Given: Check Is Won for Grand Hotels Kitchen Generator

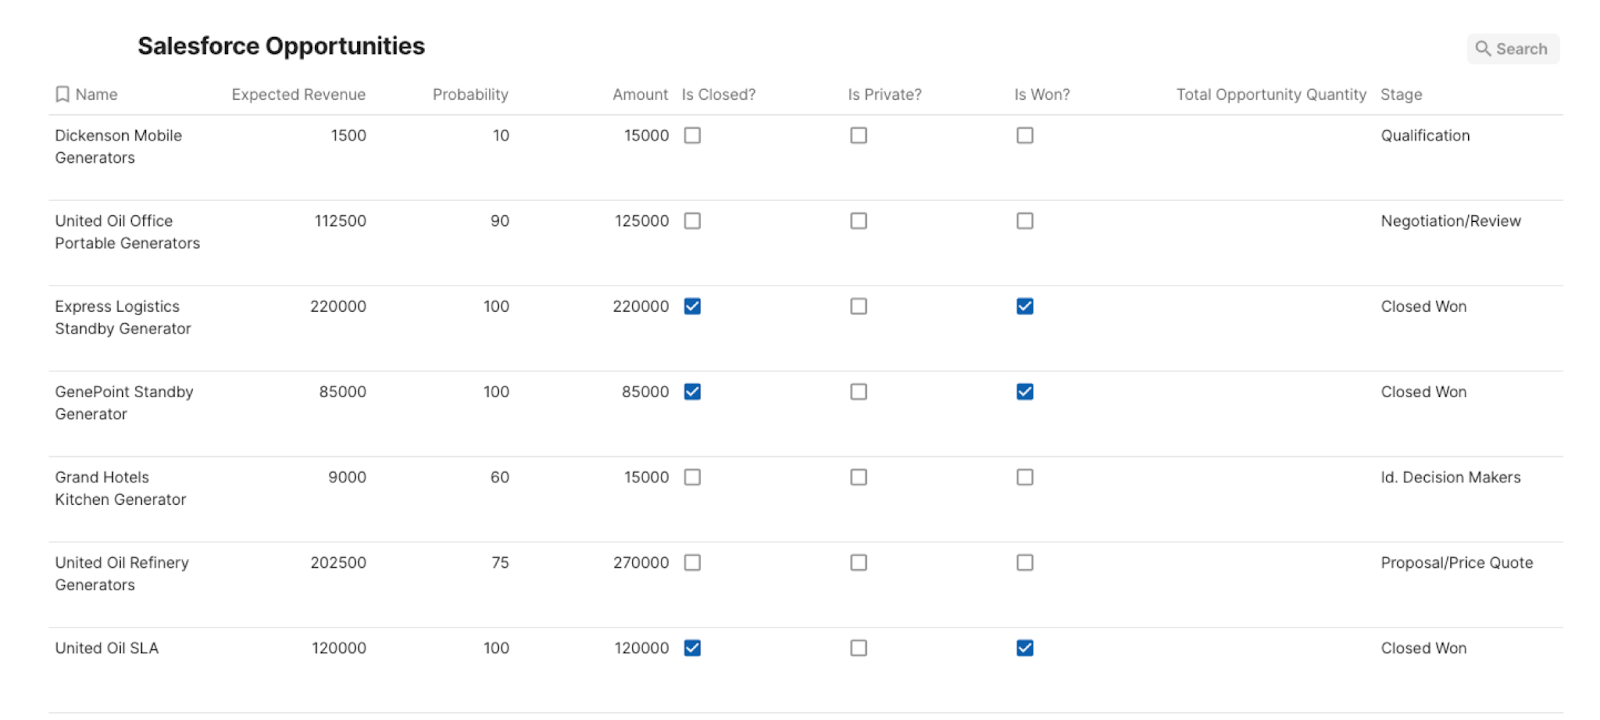Looking at the screenshot, I should (1025, 477).
